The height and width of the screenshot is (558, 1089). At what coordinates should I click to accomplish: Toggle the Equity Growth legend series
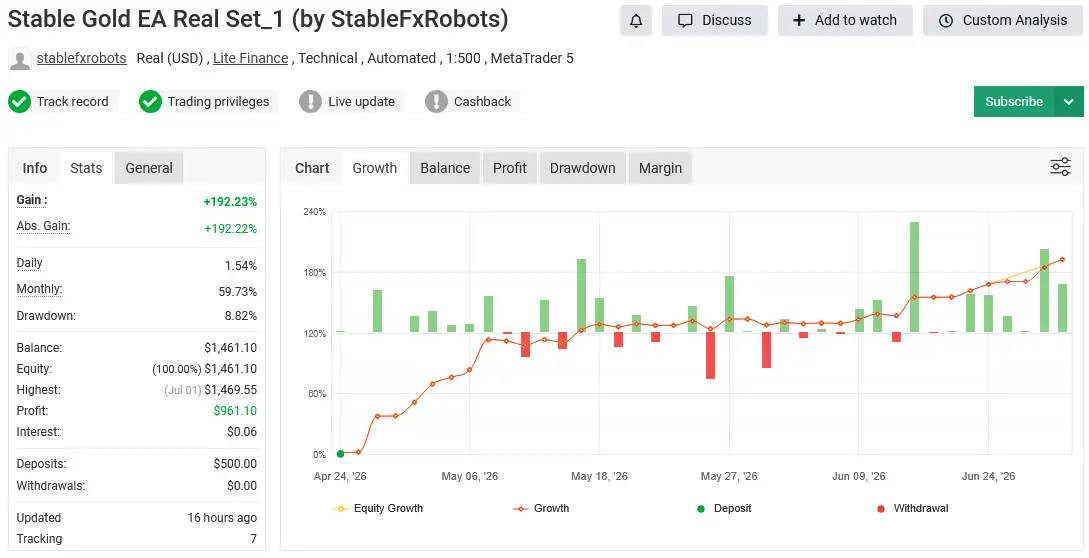379,509
